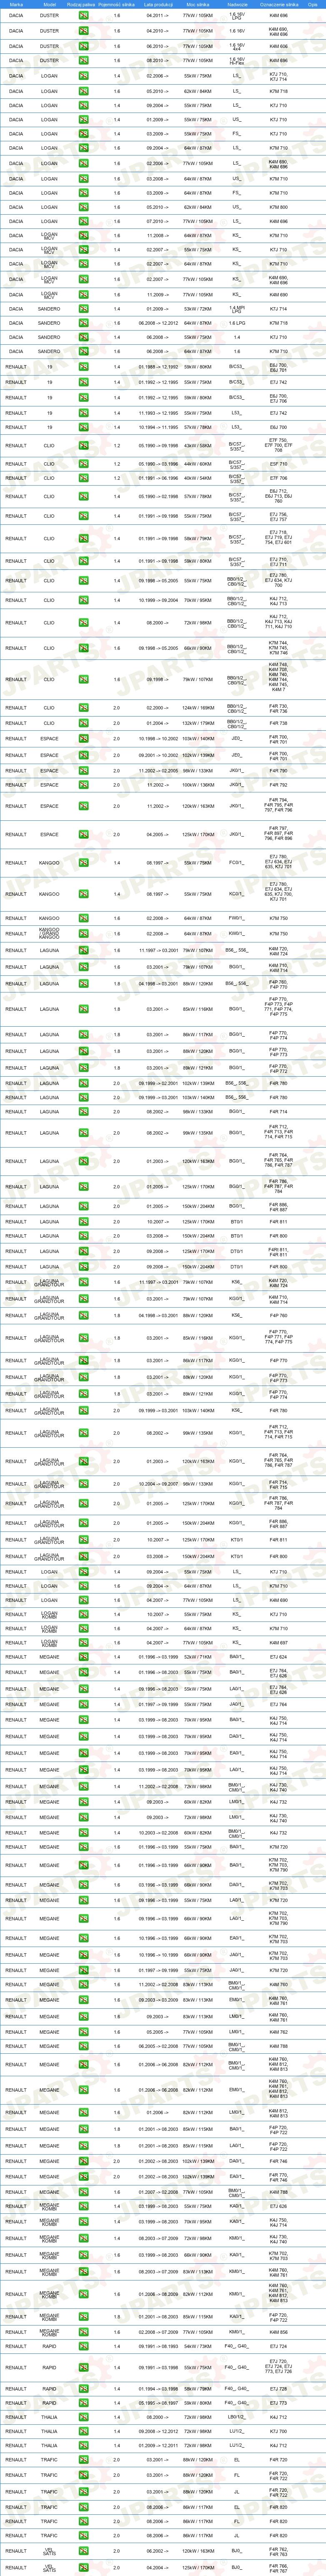326x2576 pixels.
Task: Click the Marka column header
Action: [16, 4]
